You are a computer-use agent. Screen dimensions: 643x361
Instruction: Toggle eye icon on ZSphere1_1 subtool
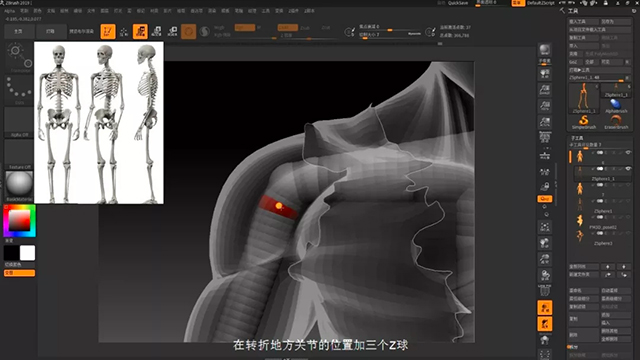628,169
